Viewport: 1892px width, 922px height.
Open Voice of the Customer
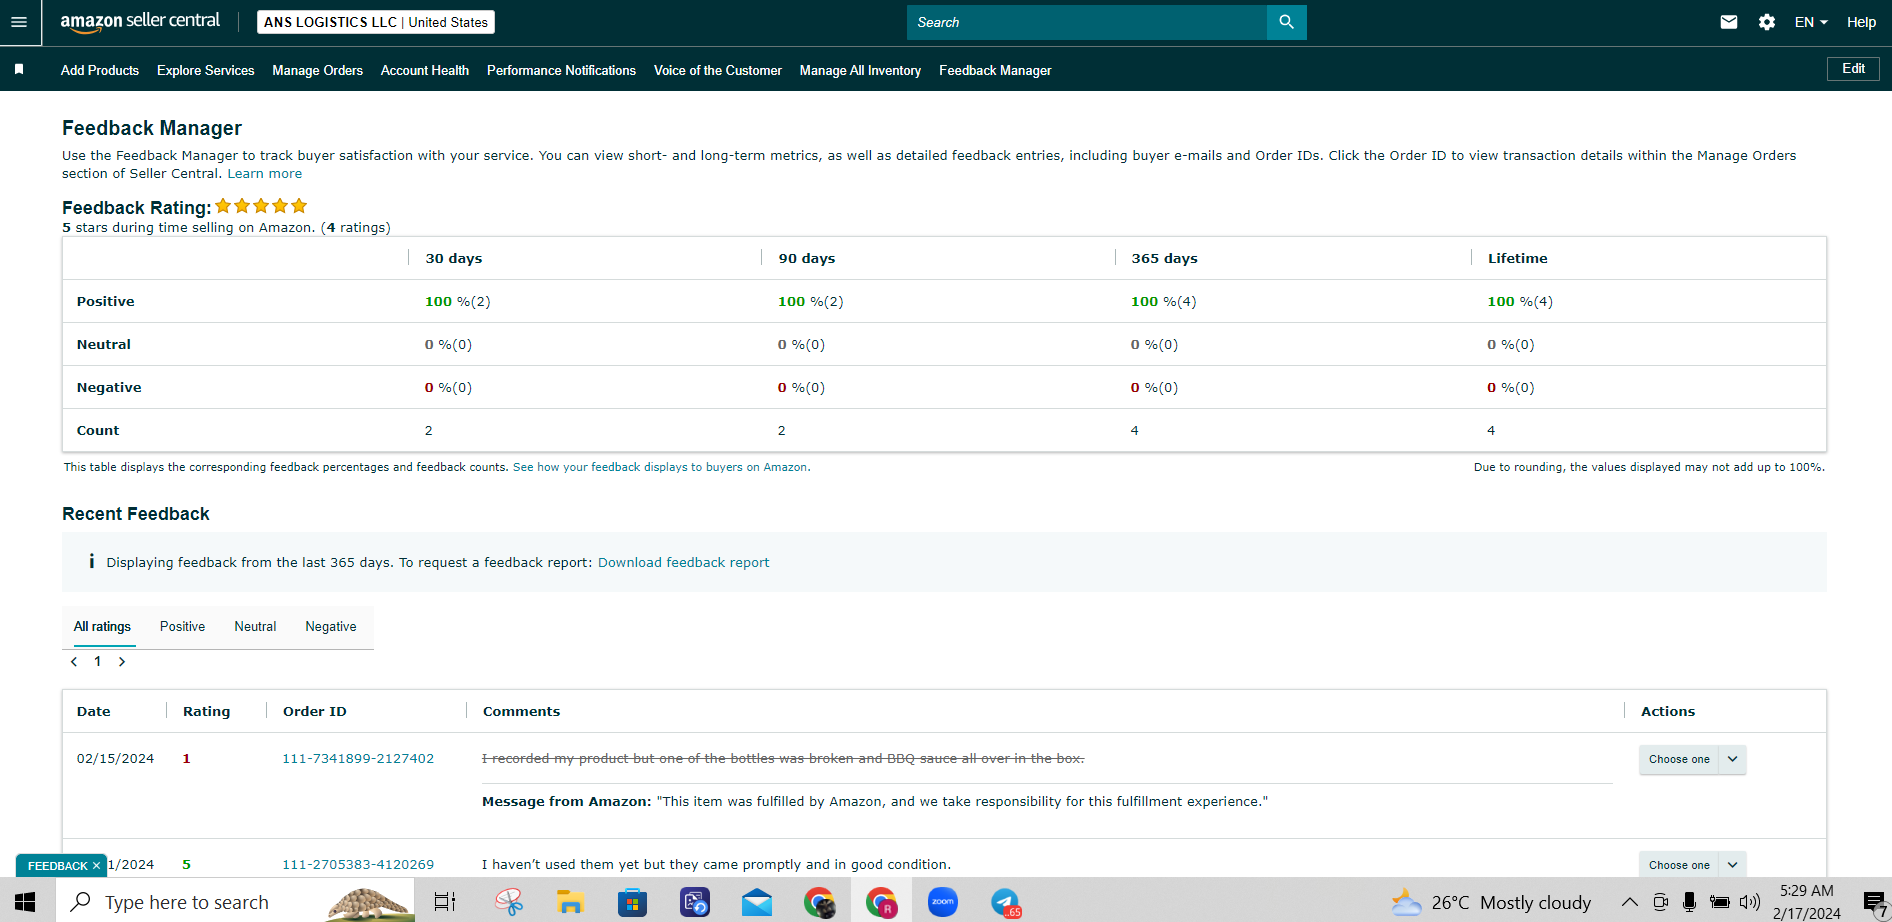718,70
